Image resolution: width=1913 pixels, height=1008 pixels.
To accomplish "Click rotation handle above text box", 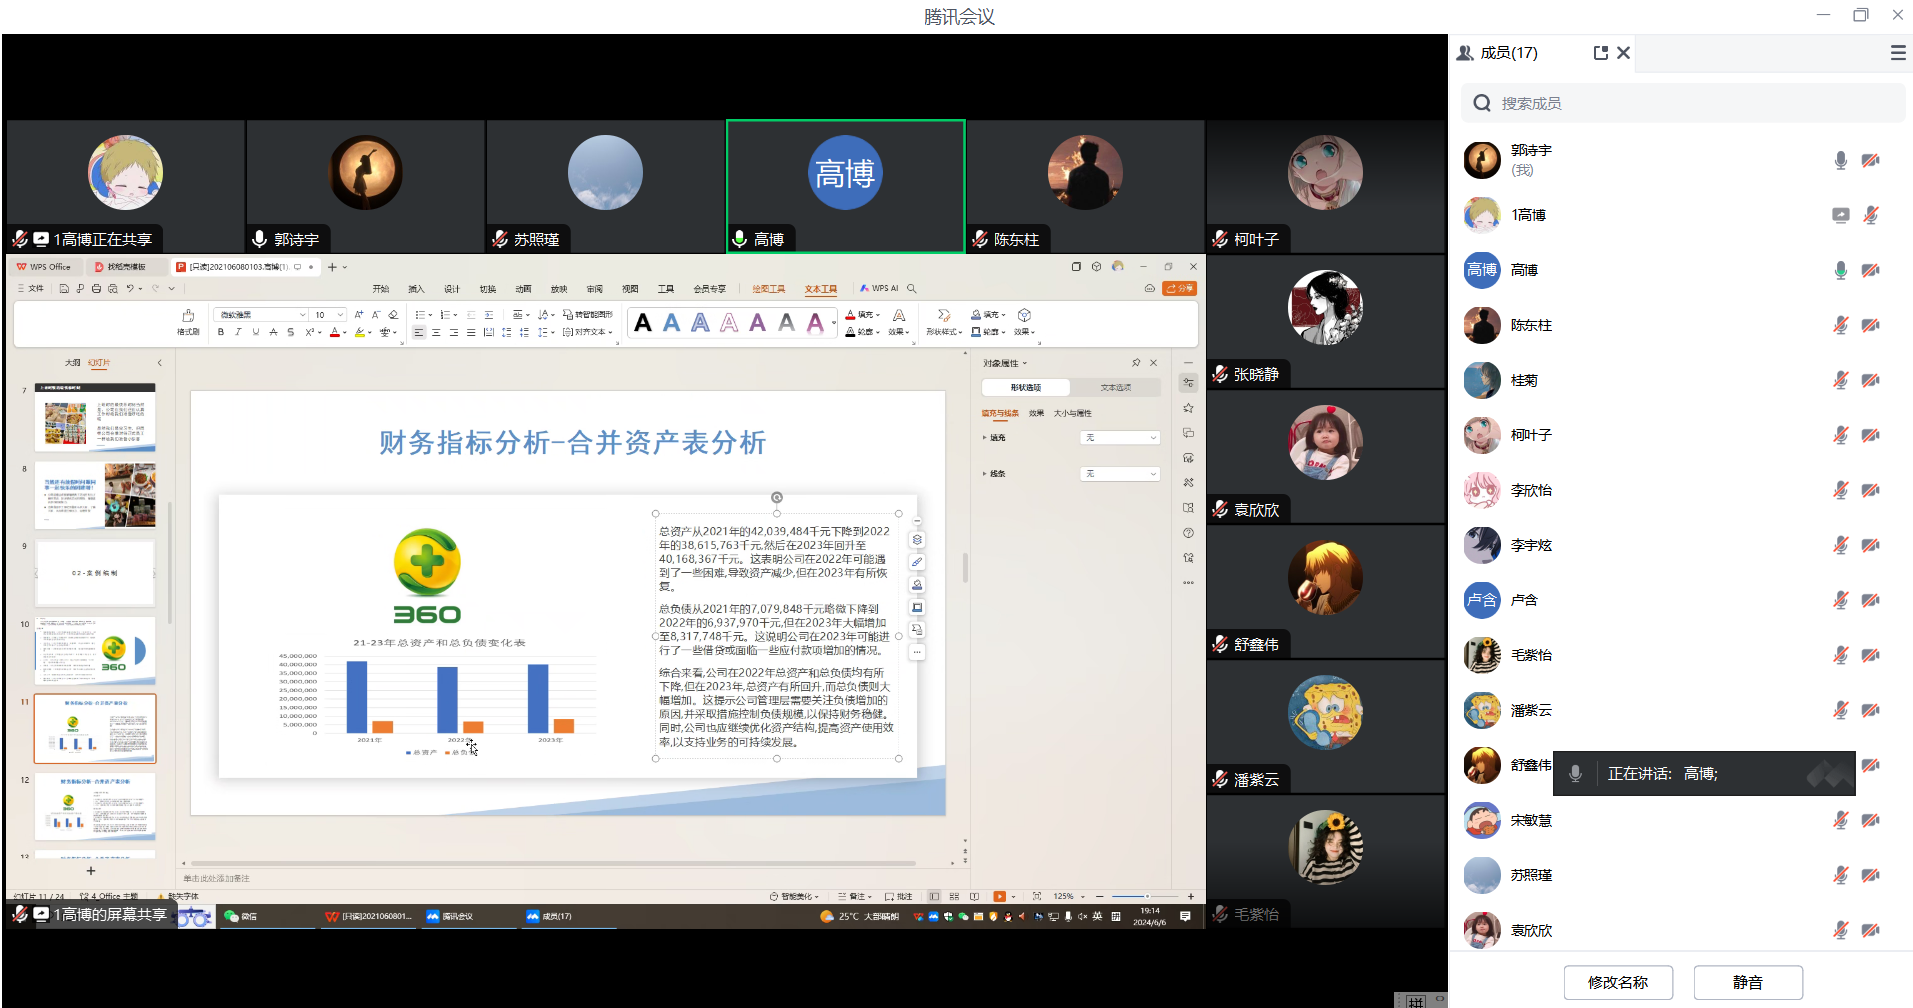I will [x=777, y=497].
